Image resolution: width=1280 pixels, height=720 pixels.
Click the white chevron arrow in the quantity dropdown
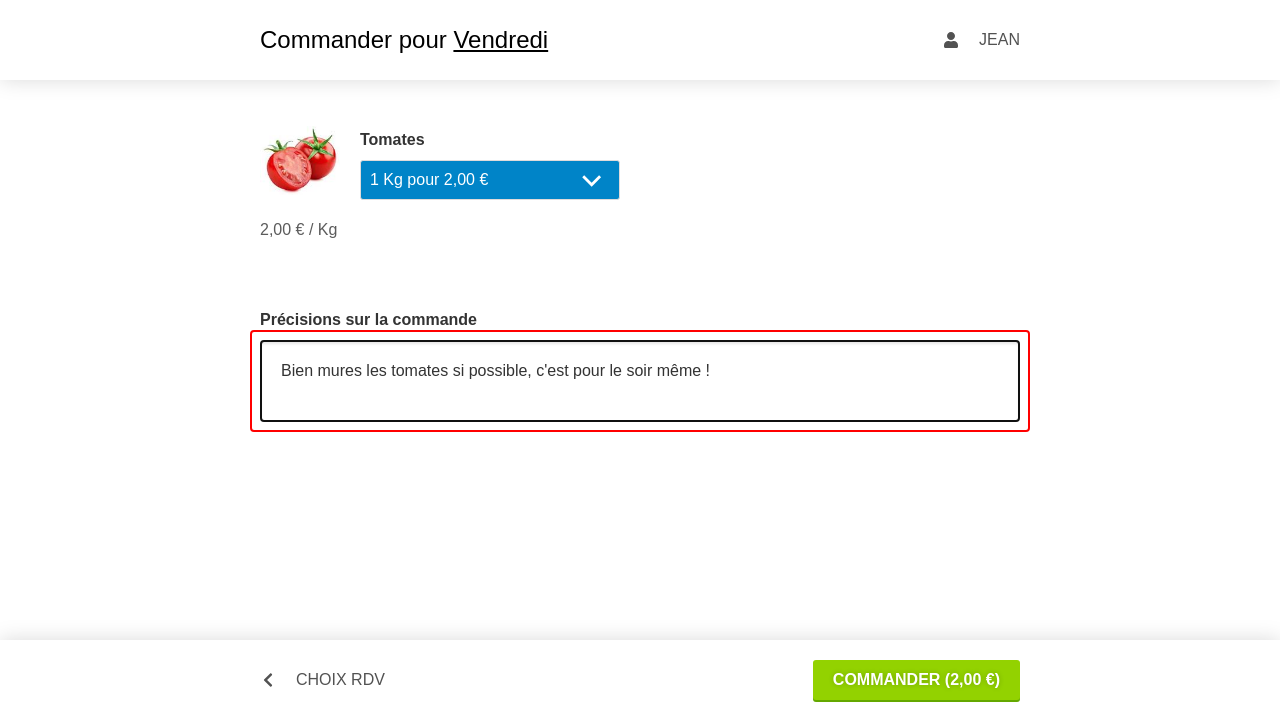(591, 181)
